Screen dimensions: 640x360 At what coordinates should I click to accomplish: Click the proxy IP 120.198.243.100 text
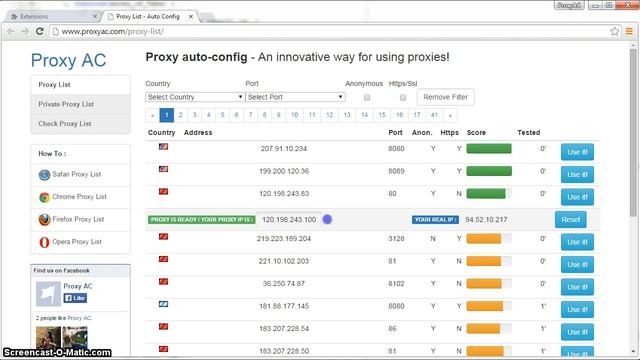(289, 220)
